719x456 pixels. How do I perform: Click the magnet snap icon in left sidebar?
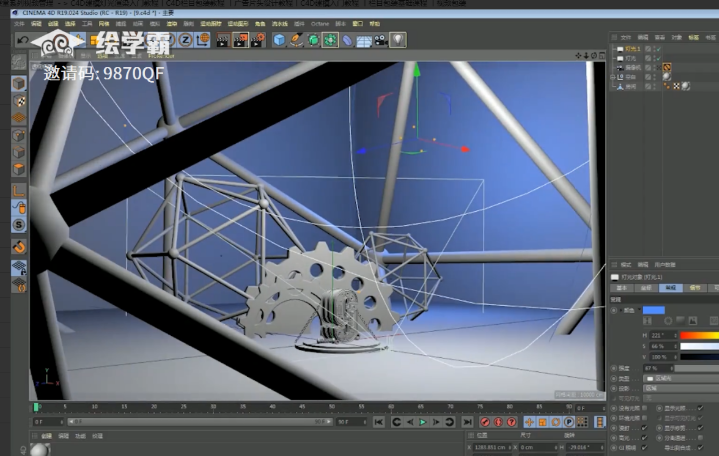[19, 247]
